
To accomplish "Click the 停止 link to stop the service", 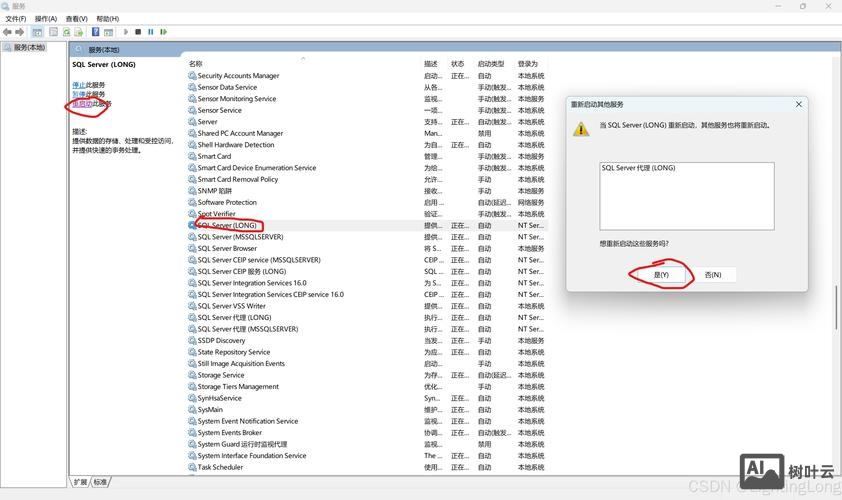I will pos(79,85).
